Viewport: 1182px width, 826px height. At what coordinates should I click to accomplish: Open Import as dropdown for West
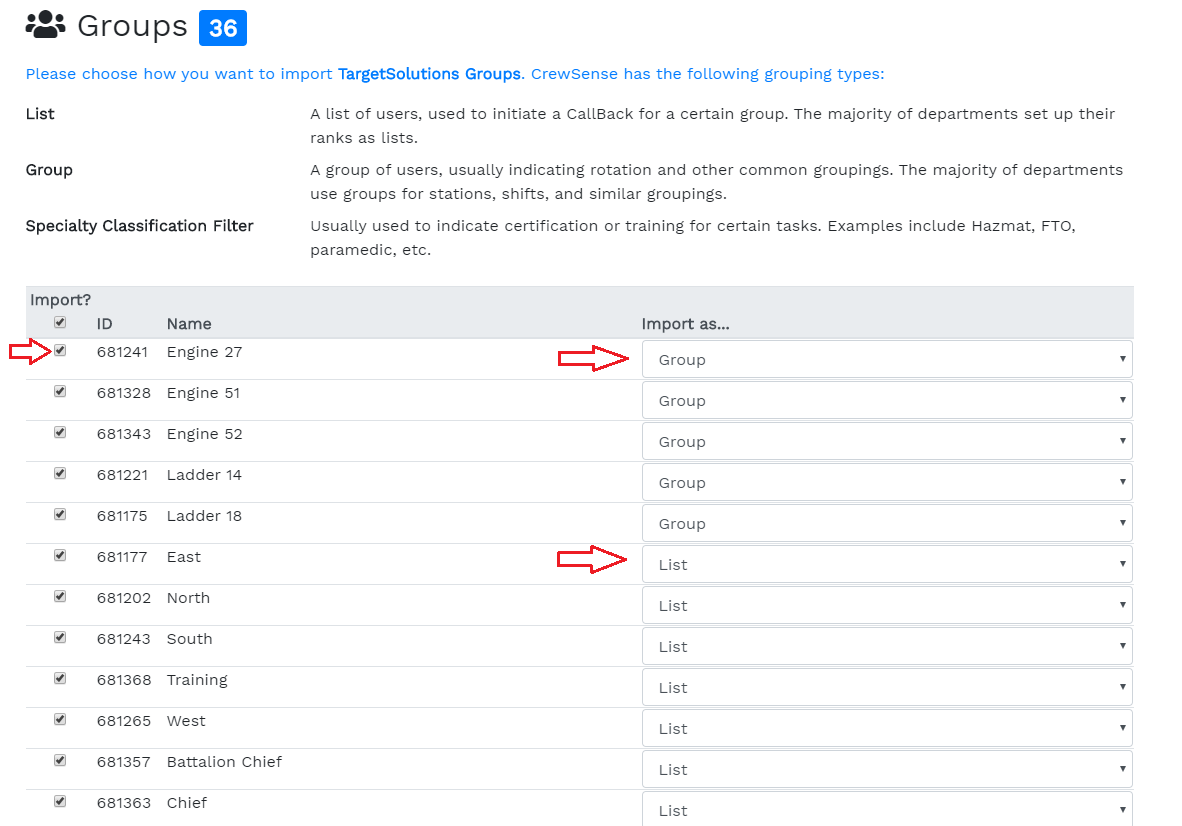coord(887,728)
